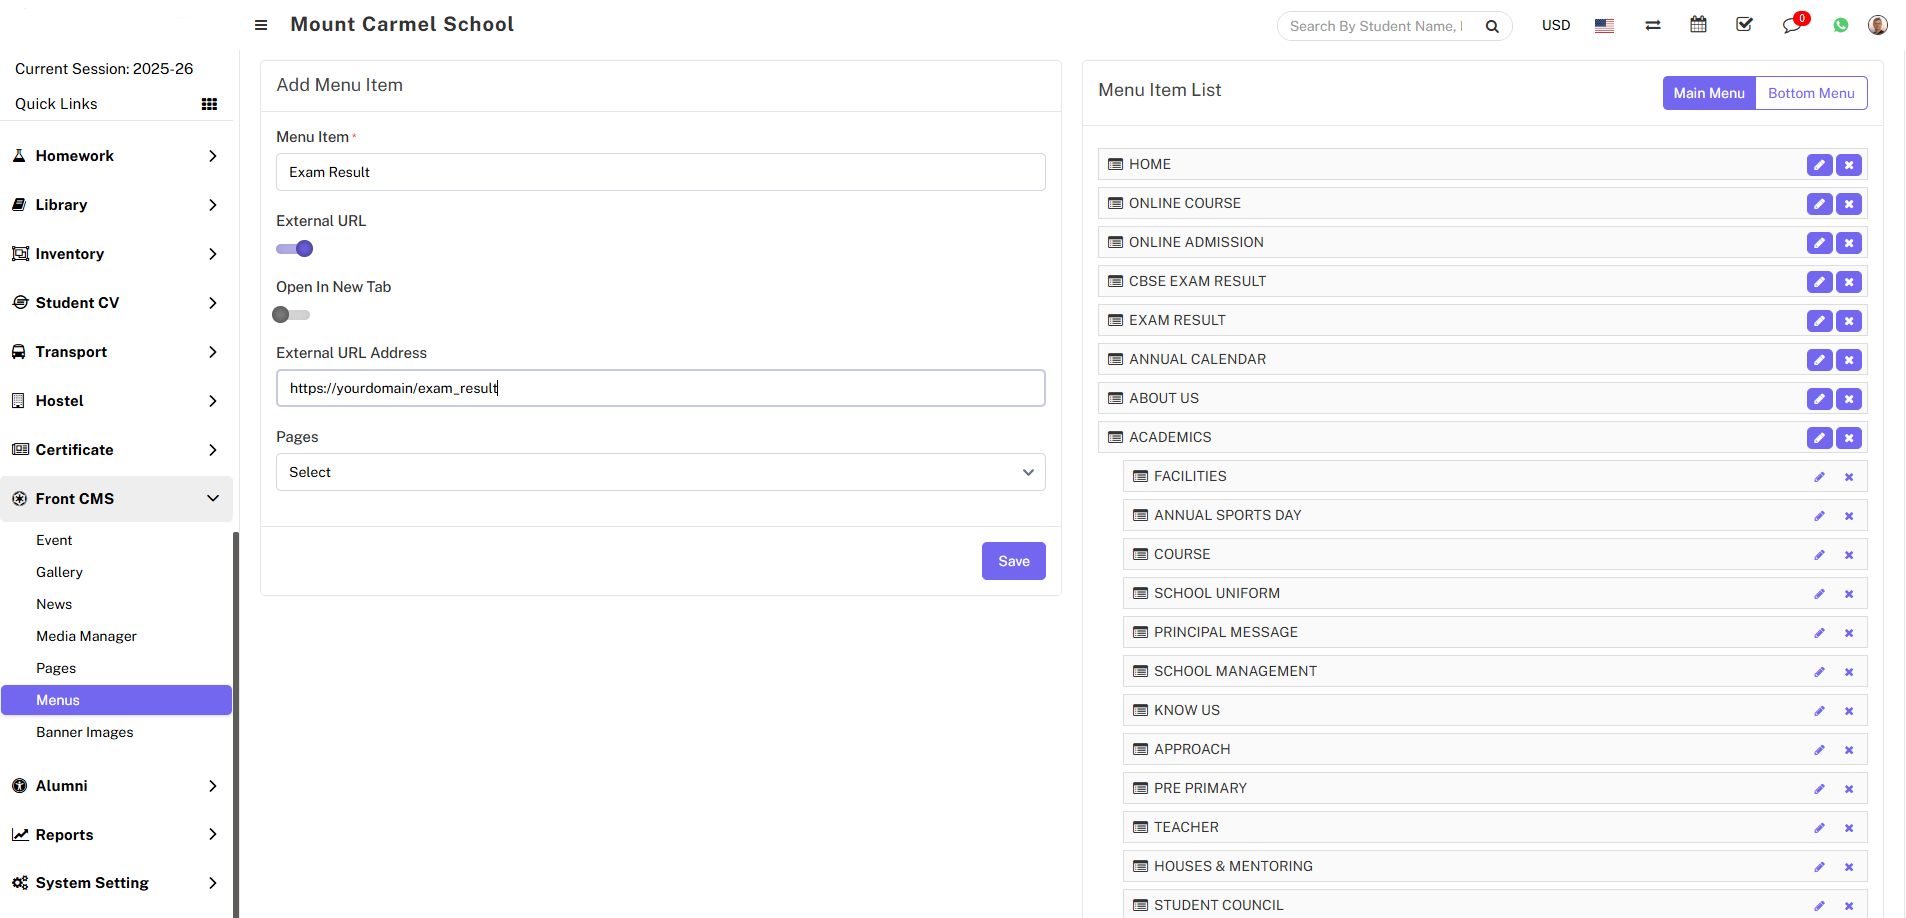Disable the External URL toggle
Image resolution: width=1906 pixels, height=918 pixels.
click(295, 249)
